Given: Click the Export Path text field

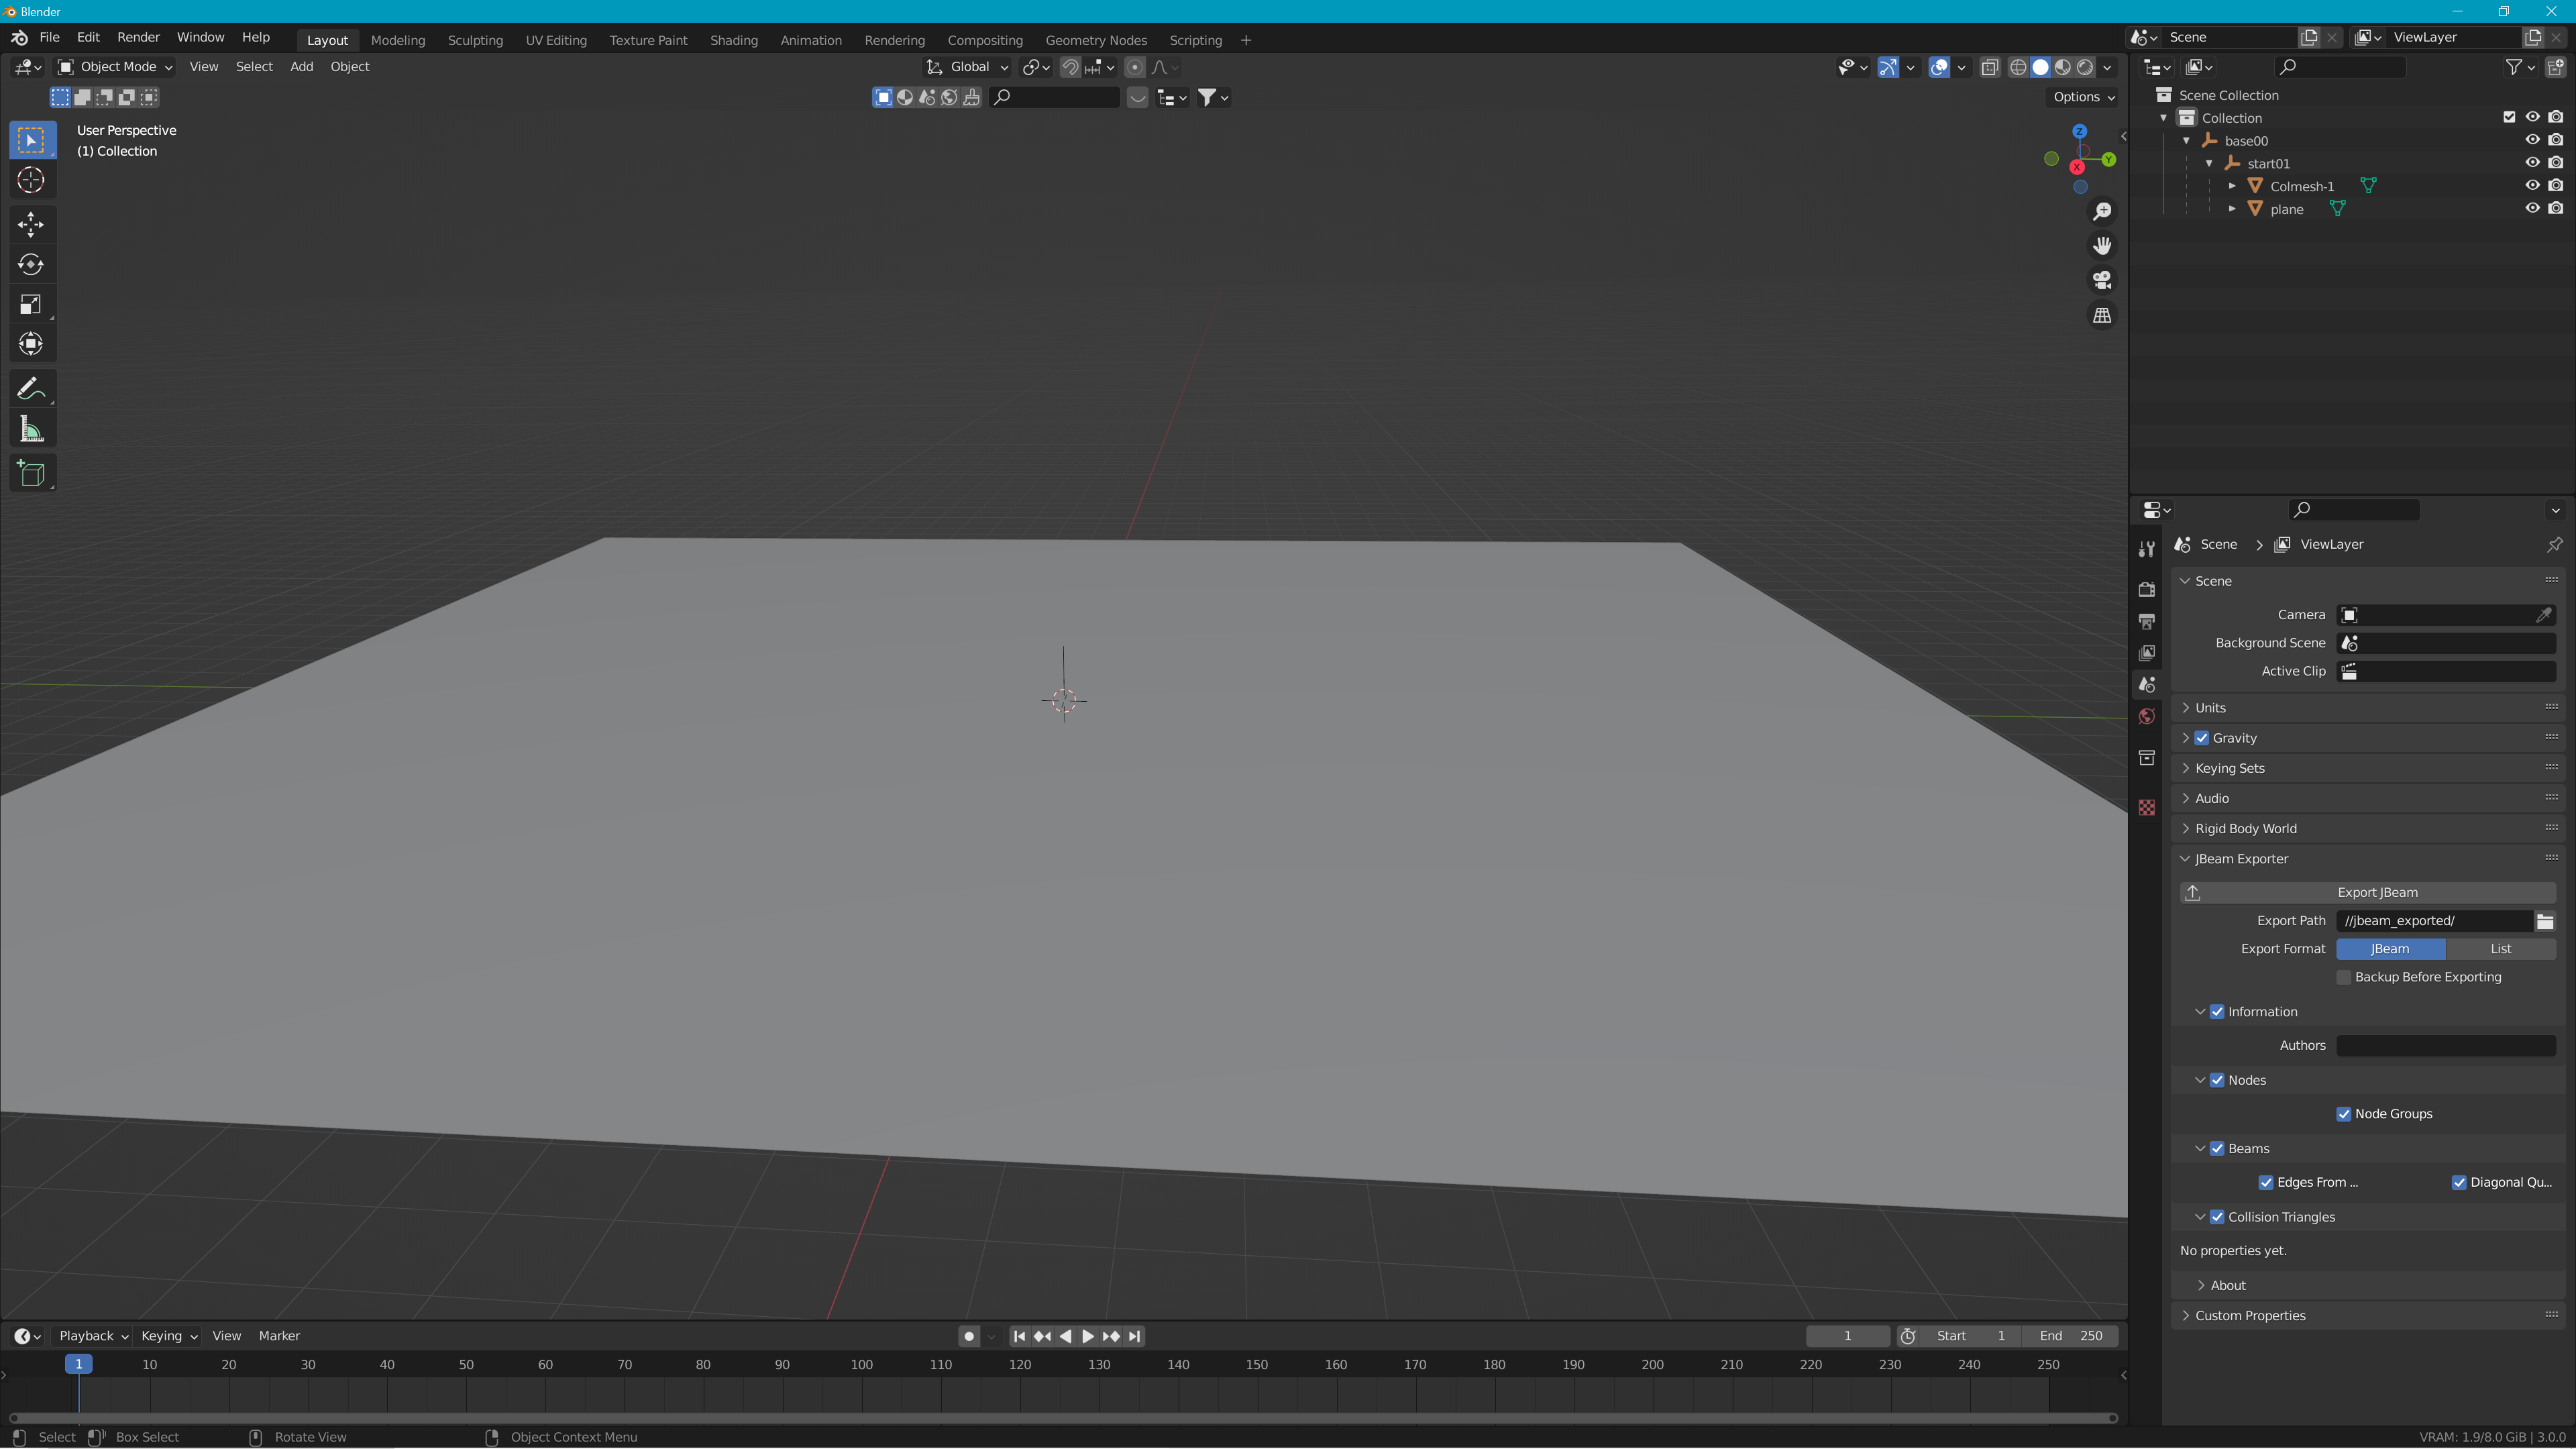Looking at the screenshot, I should click(2434, 921).
